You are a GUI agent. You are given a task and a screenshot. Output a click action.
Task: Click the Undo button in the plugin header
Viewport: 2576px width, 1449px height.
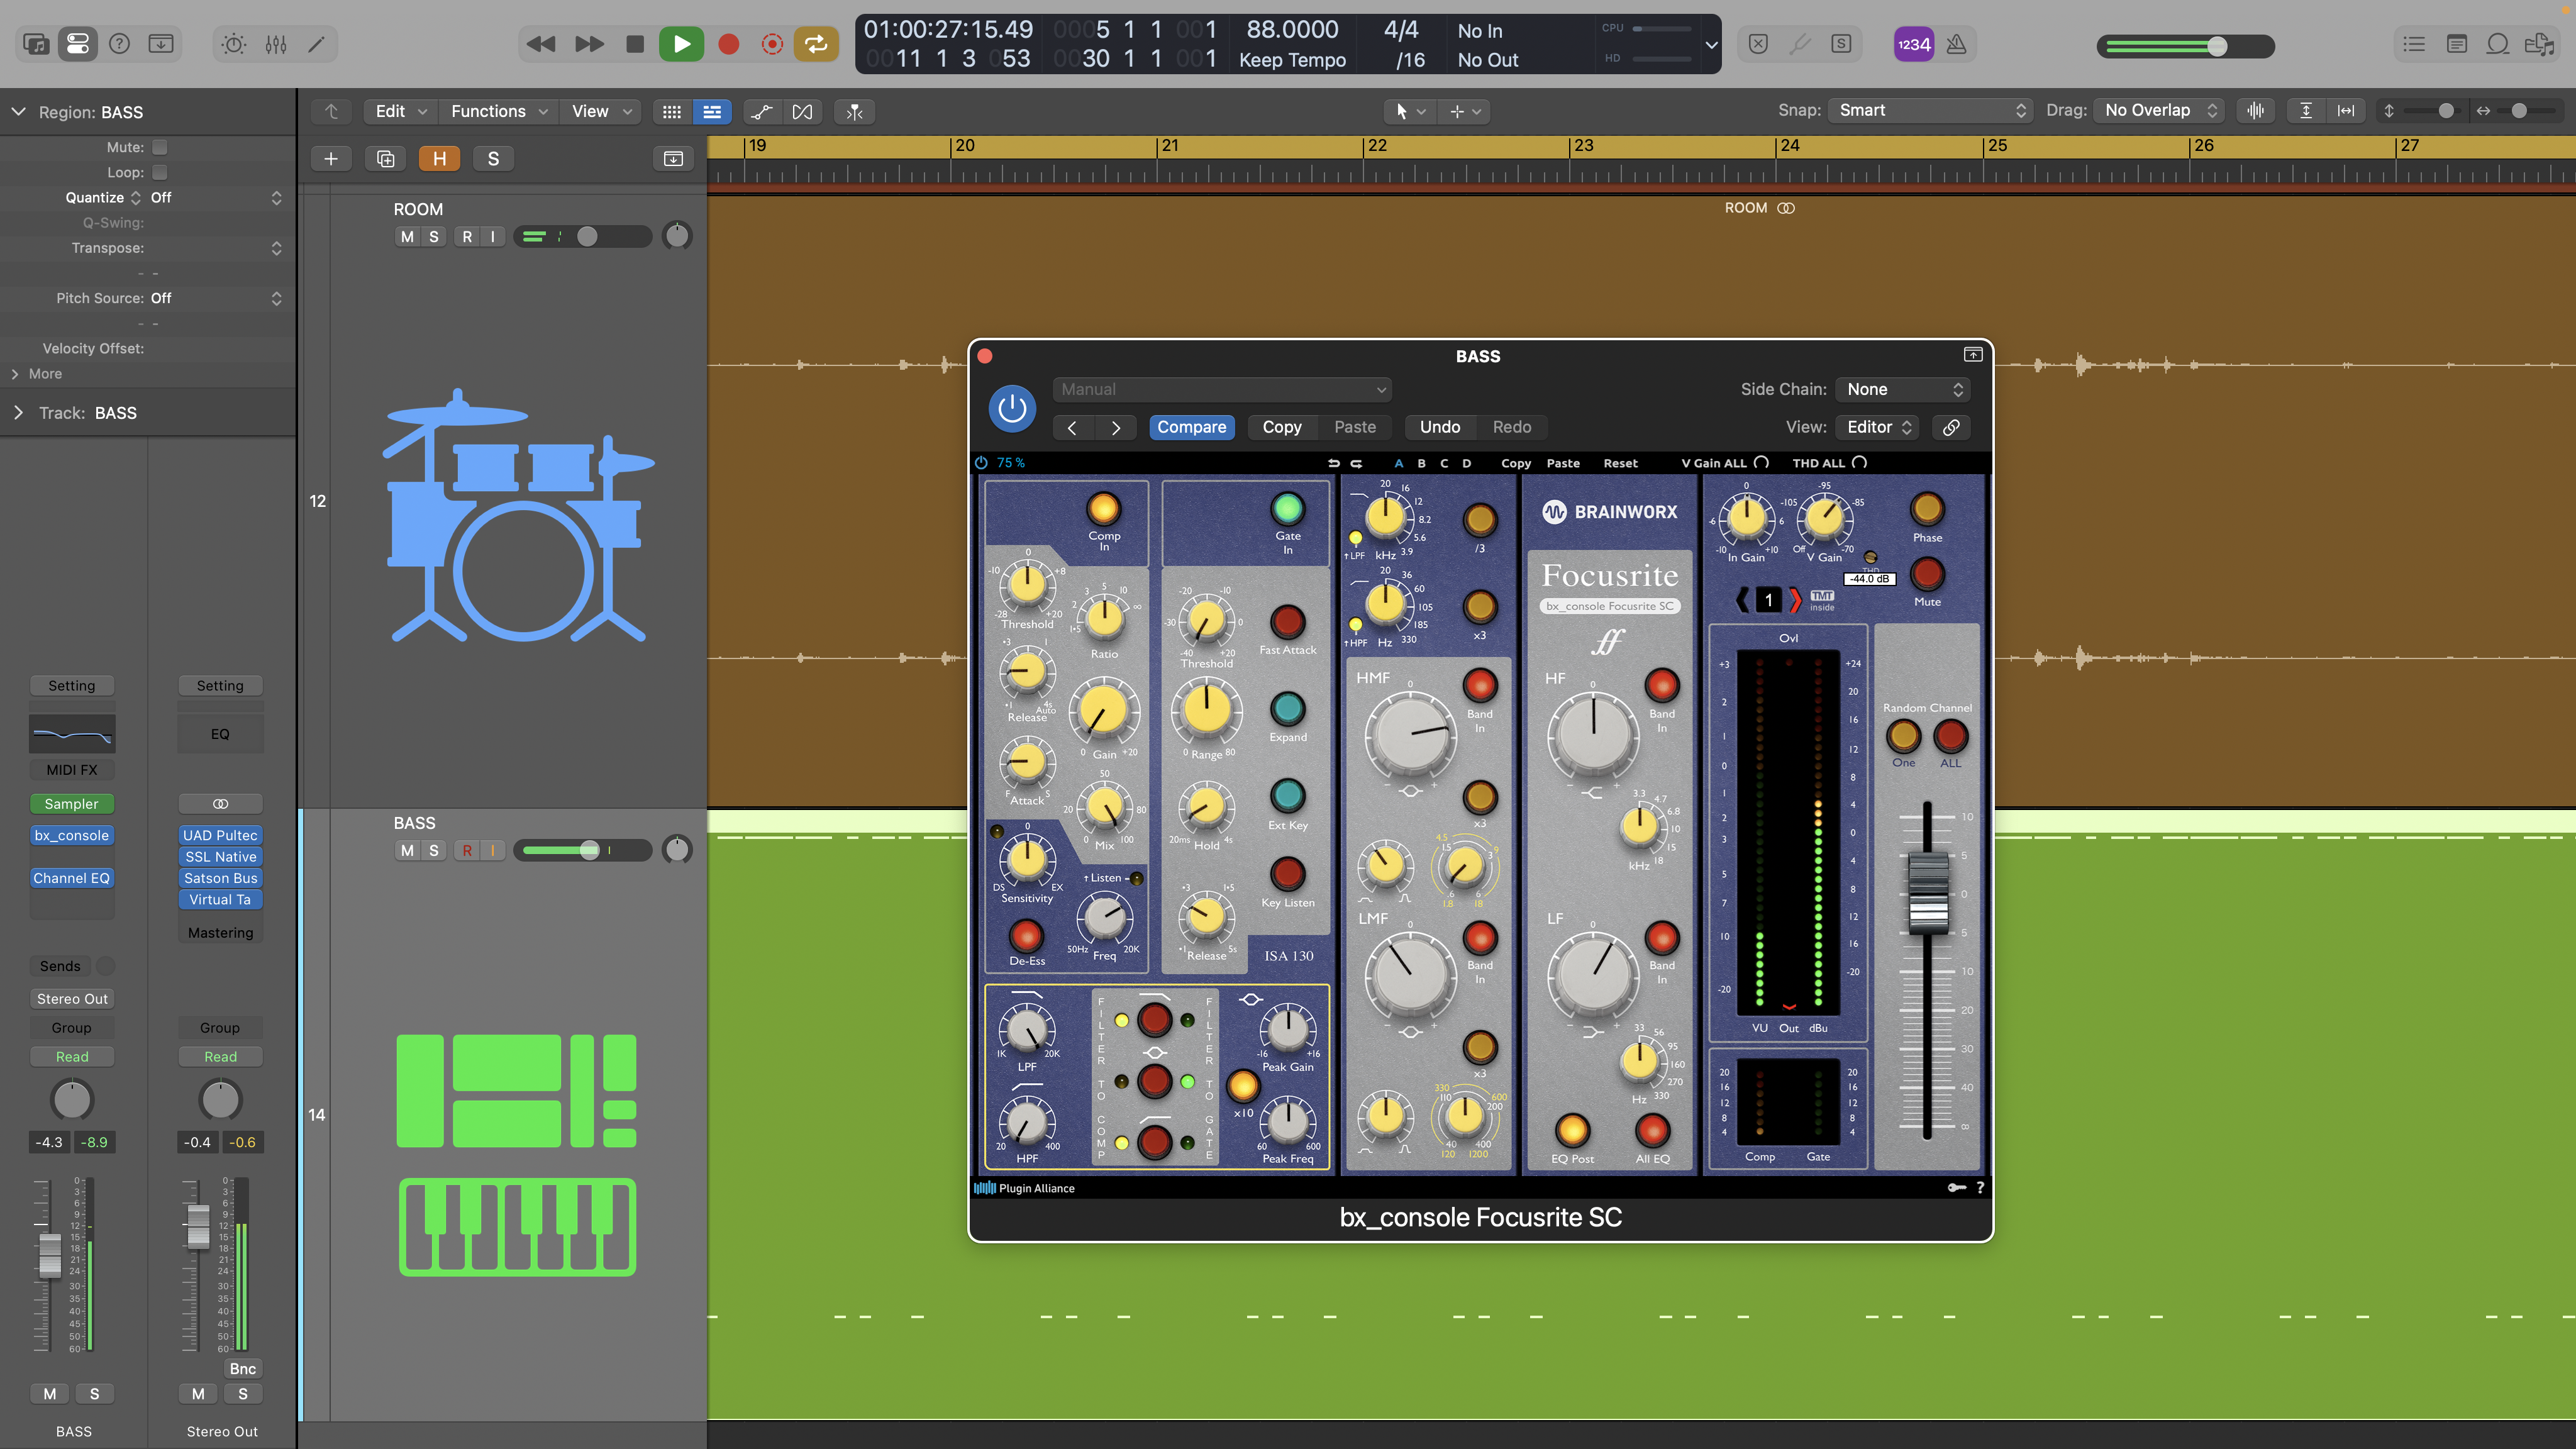tap(1439, 427)
